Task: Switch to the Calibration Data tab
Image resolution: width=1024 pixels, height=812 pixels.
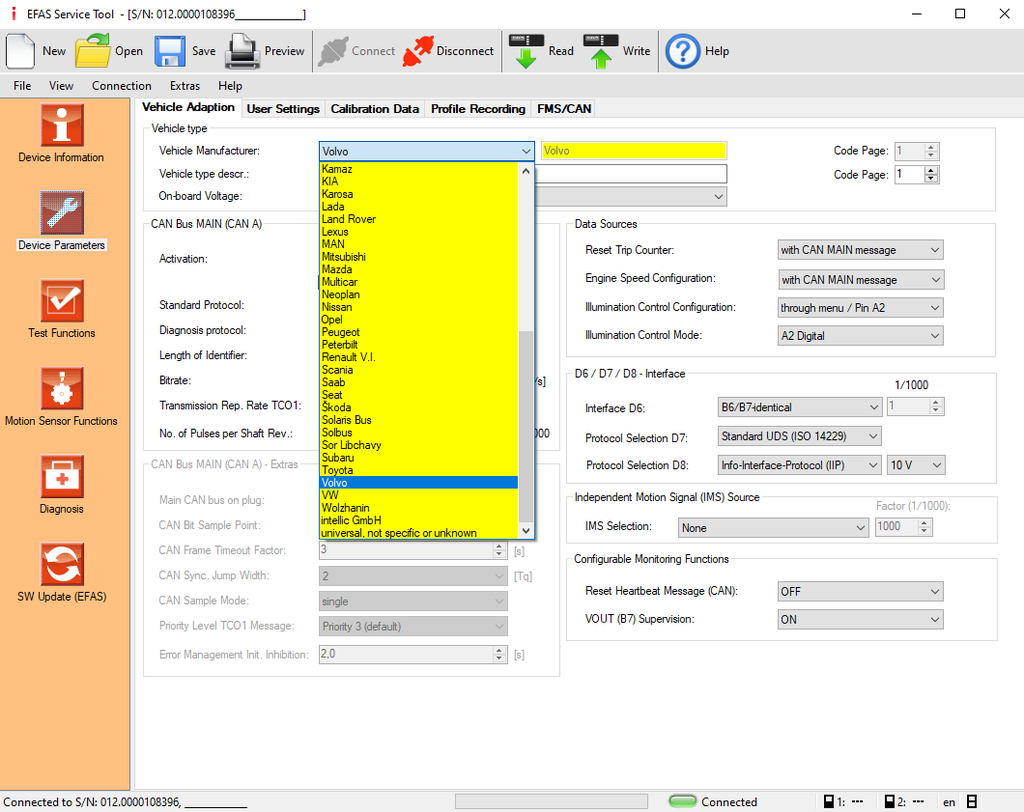Action: pos(375,109)
